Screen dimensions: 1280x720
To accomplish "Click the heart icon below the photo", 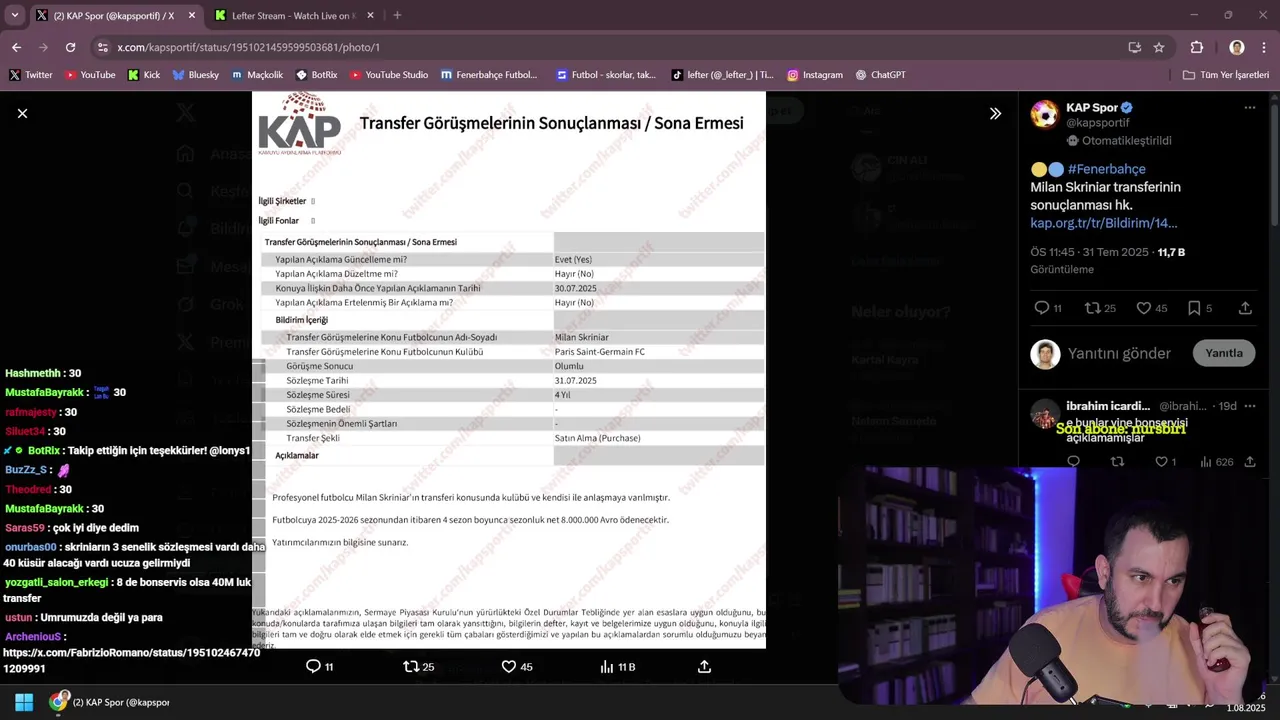I will (x=508, y=666).
